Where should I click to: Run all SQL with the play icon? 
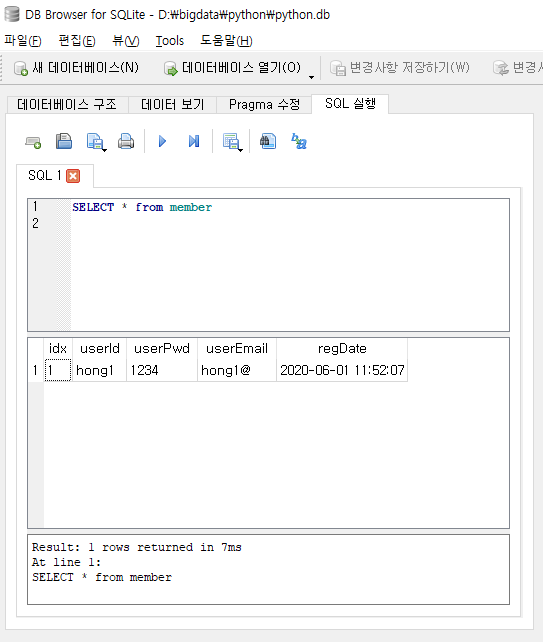tap(162, 142)
